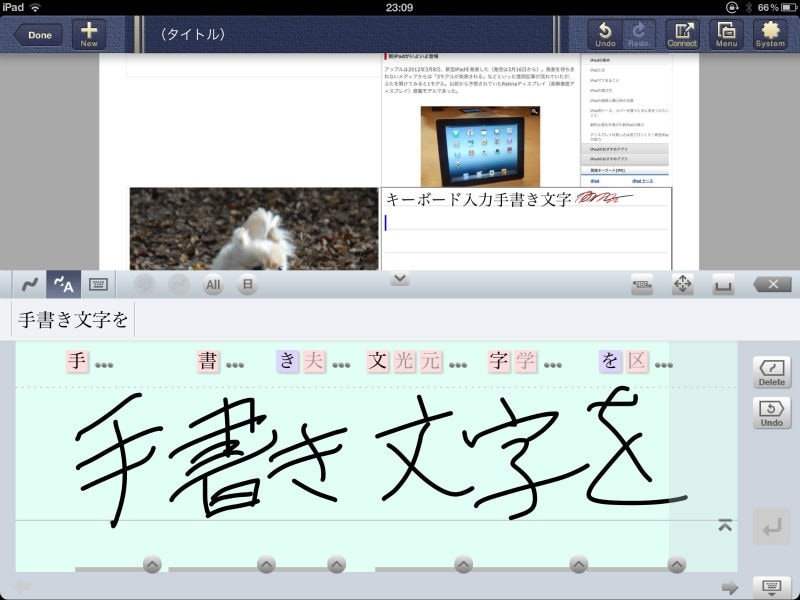
Task: Tap the Connect icon in the top toolbar
Action: 682,32
